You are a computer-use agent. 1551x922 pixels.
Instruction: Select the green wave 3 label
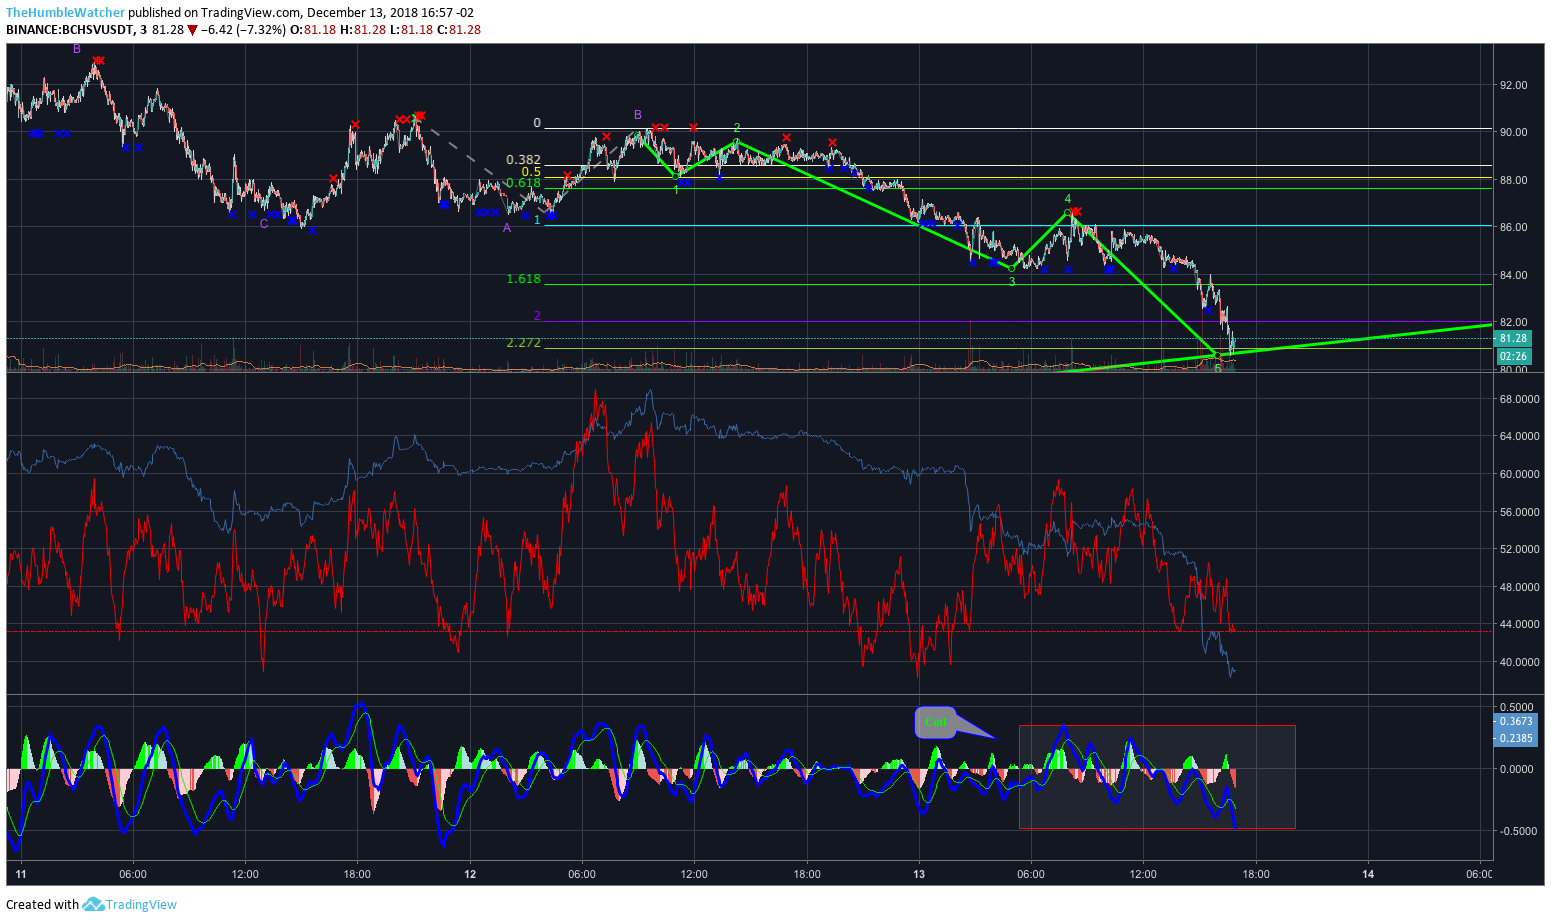pos(1012,282)
